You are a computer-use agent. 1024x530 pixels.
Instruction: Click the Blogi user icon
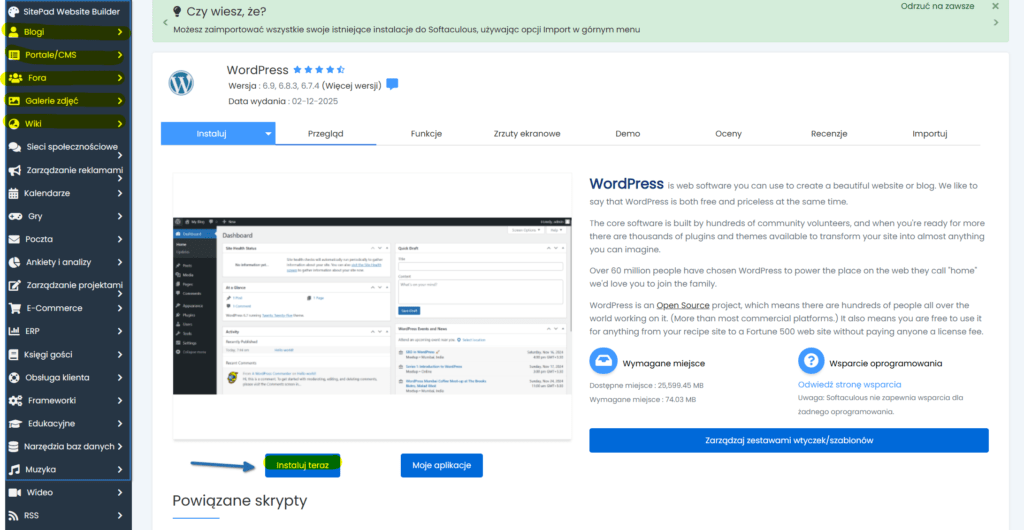[x=14, y=32]
